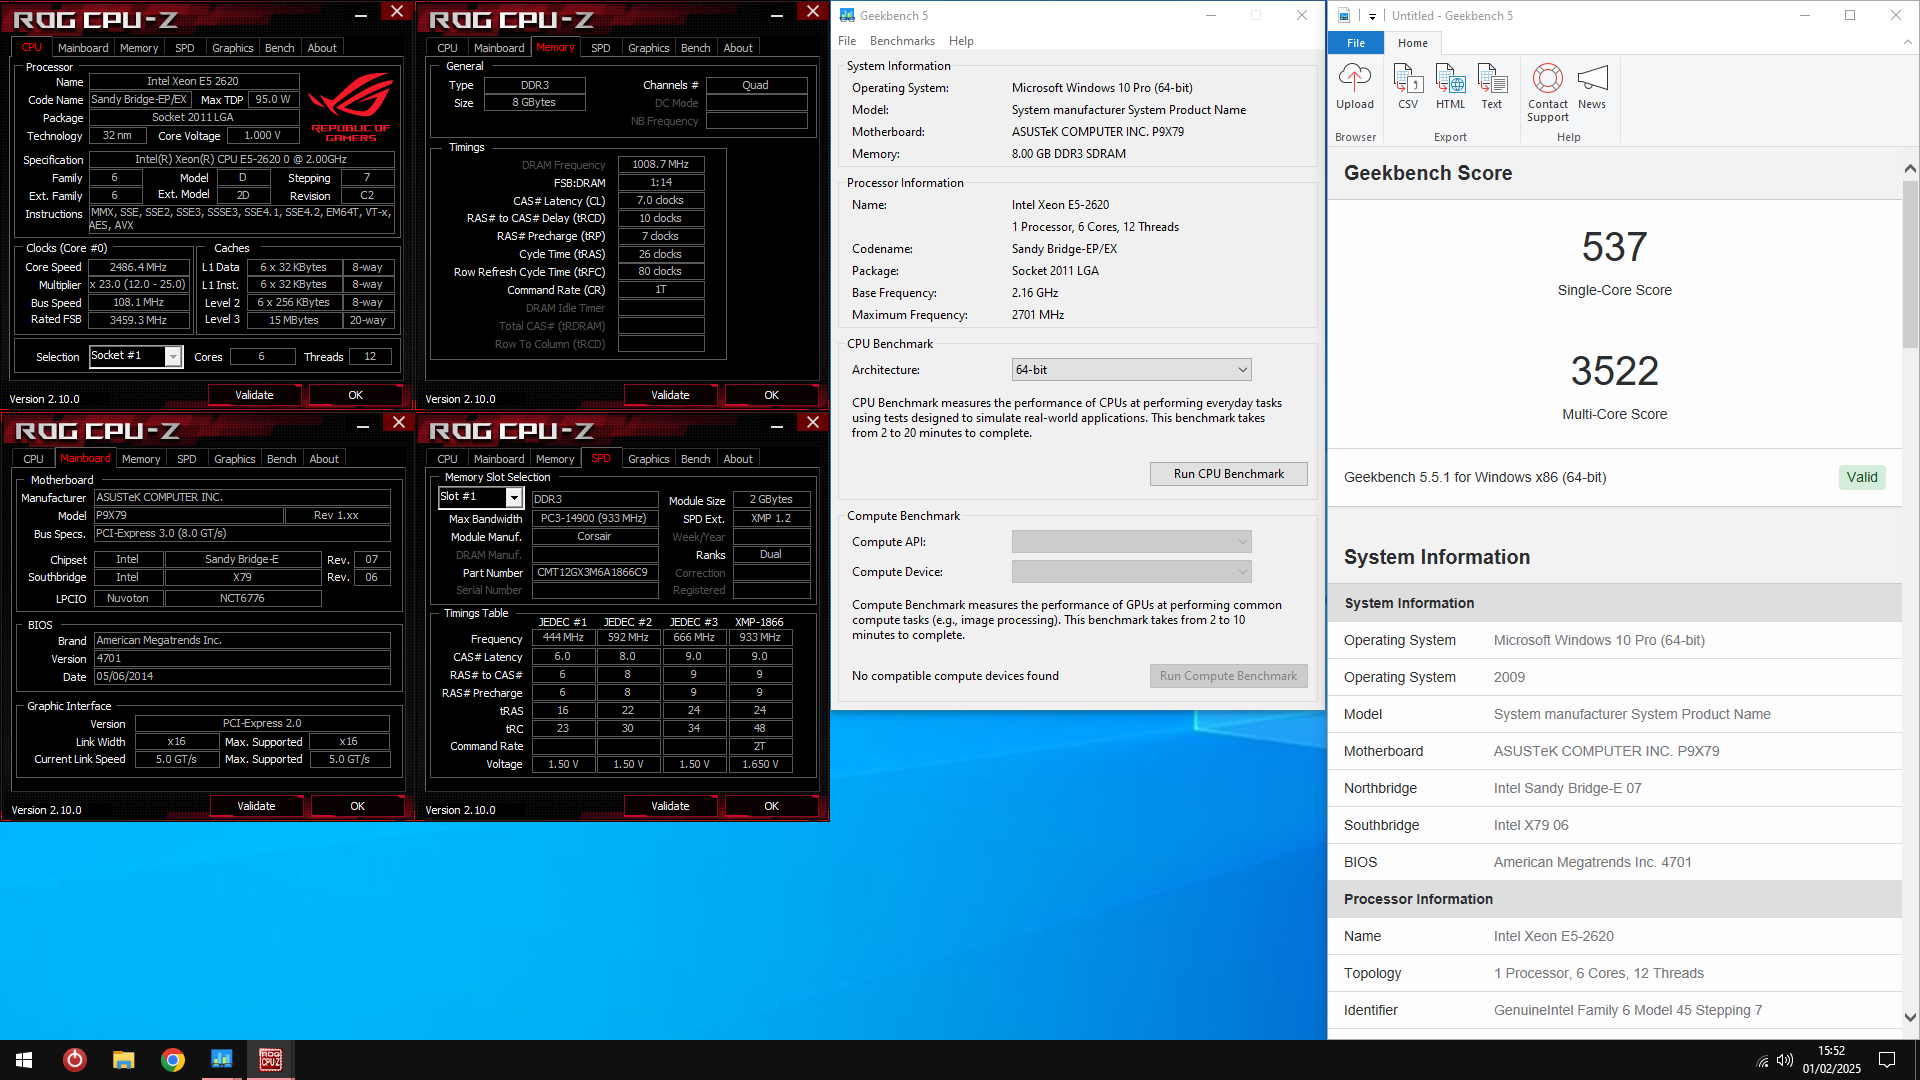Open the Architecture 64-bit dropdown
This screenshot has width=1920, height=1080.
[1131, 370]
